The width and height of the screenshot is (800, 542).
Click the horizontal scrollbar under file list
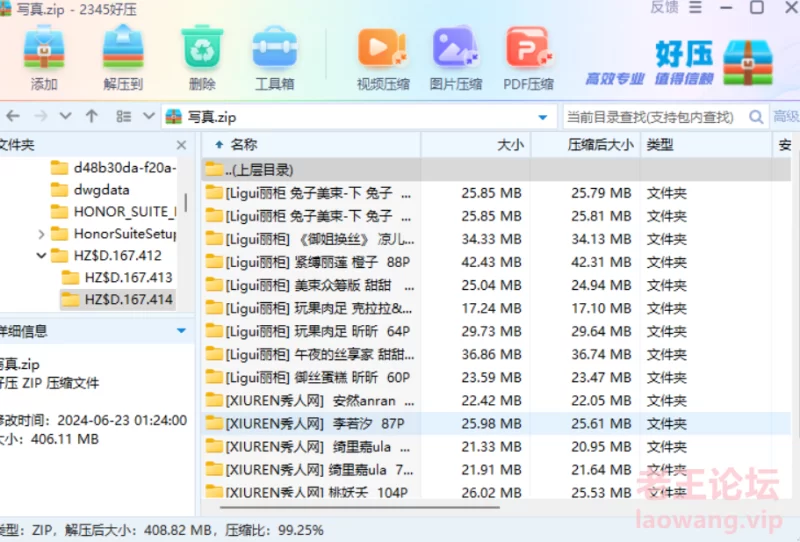pos(360,507)
